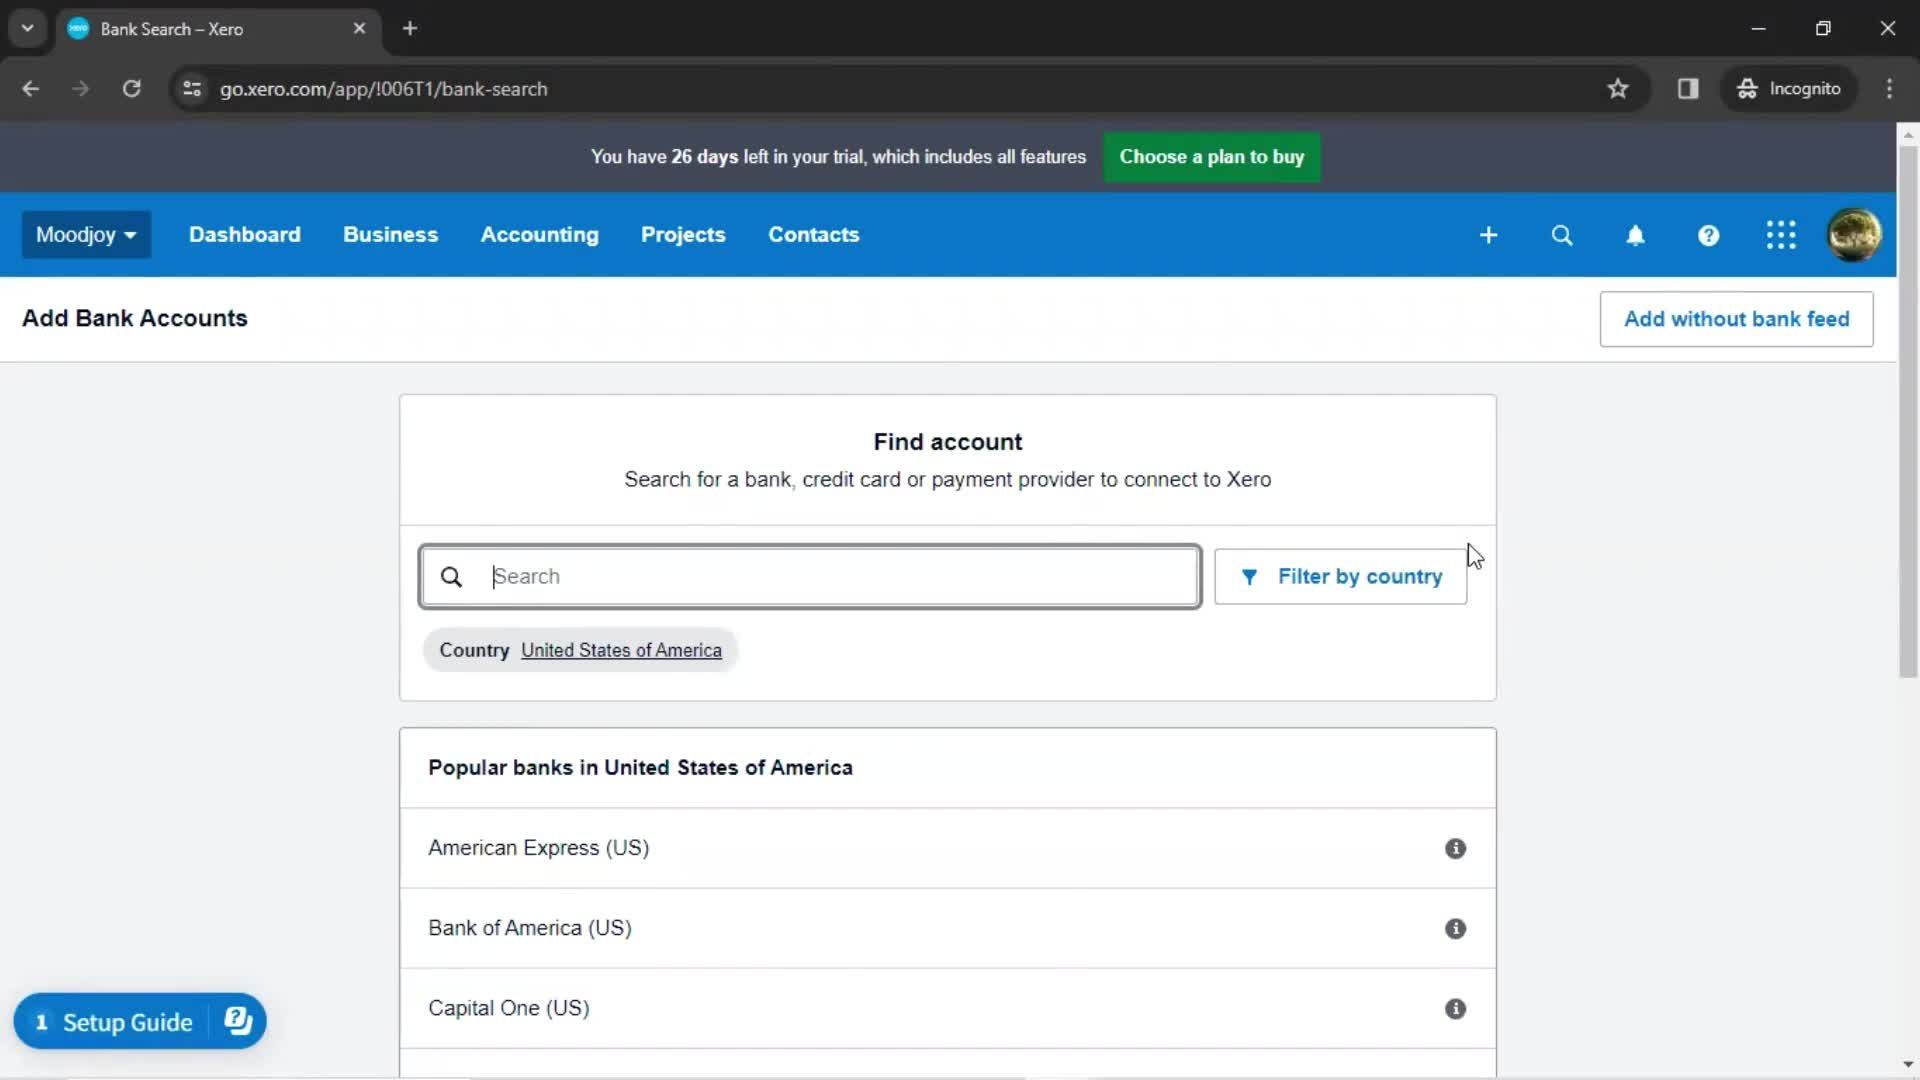
Task: Open the Accounting menu
Action: [x=539, y=235]
